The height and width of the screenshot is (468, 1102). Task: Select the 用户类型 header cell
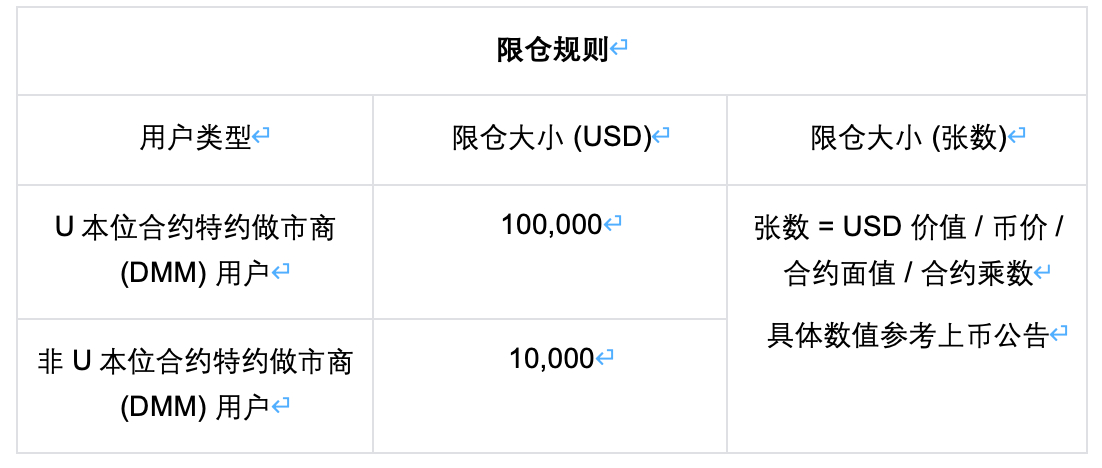[x=195, y=138]
